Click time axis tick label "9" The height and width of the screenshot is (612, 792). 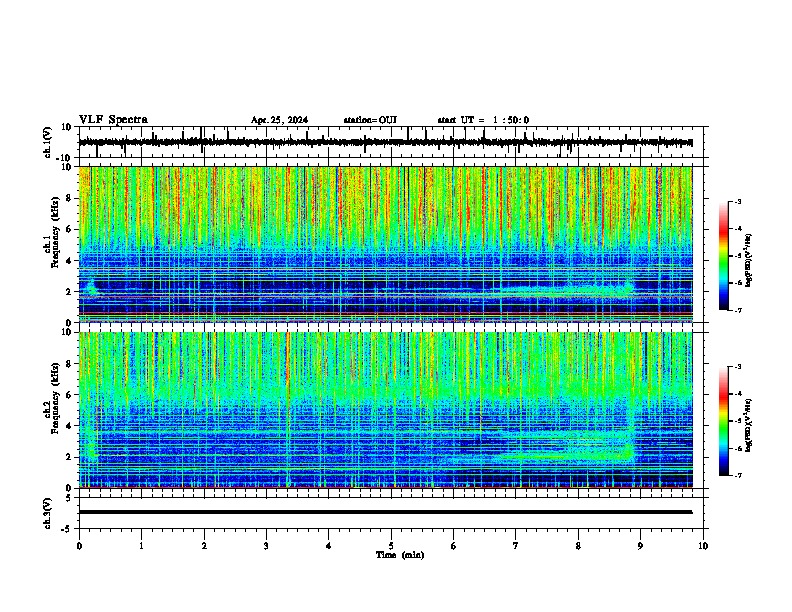point(640,546)
